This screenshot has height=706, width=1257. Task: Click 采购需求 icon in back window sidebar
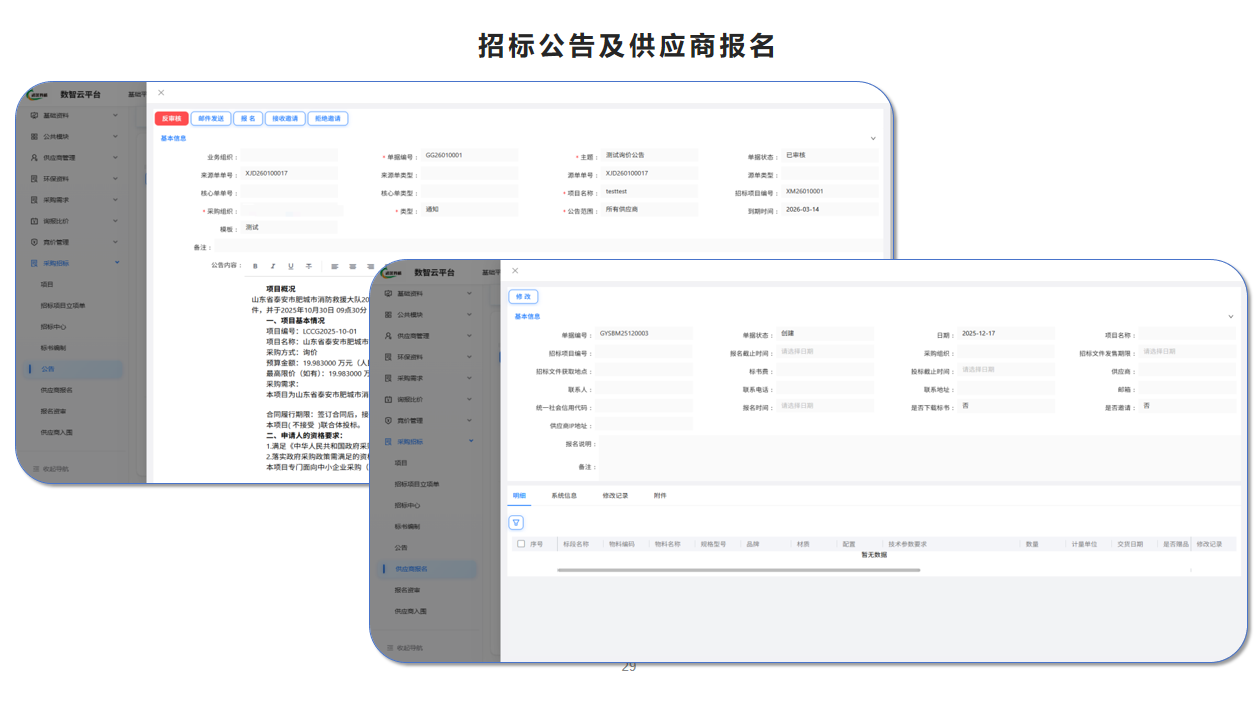tap(33, 199)
